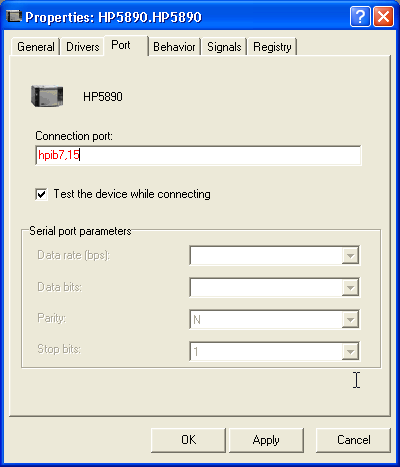Open the Parity dropdown arrow
400x467 pixels.
click(x=350, y=319)
